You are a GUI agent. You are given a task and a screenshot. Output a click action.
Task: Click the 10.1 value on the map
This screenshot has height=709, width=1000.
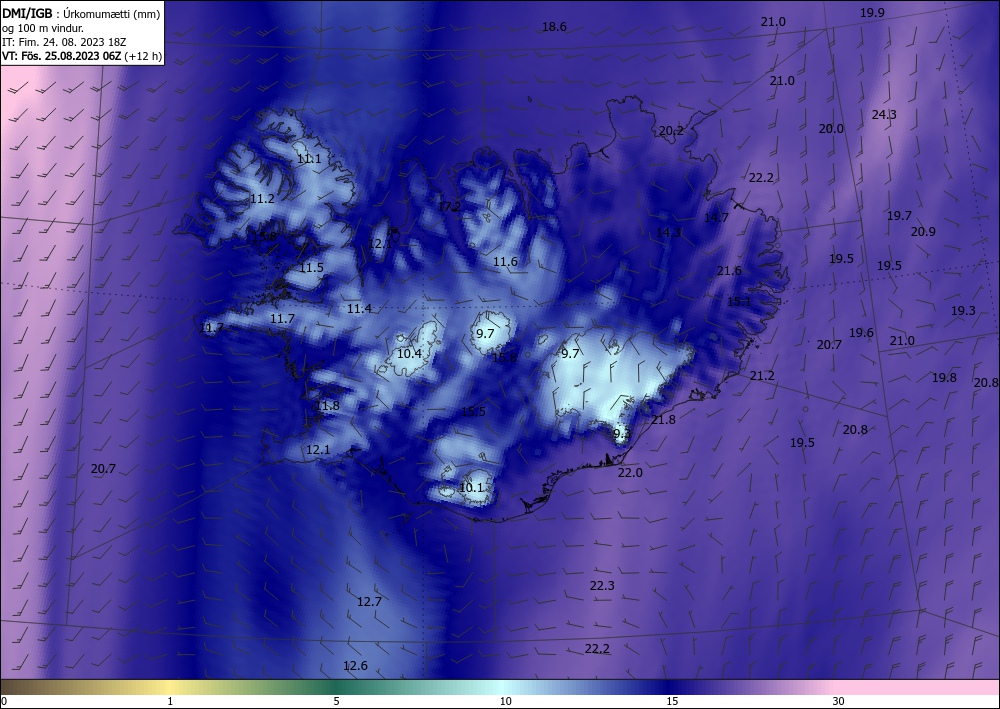(x=471, y=488)
